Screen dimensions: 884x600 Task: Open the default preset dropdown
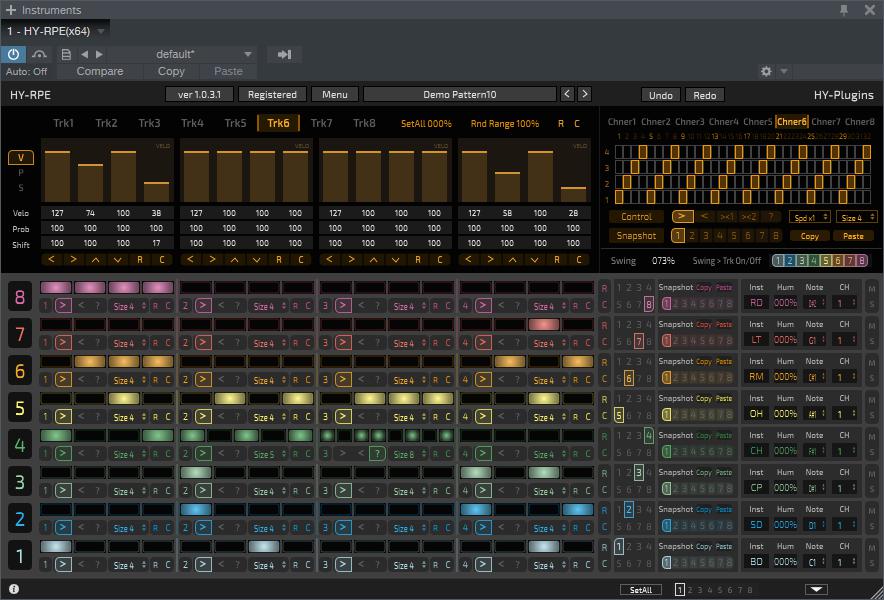click(x=247, y=54)
